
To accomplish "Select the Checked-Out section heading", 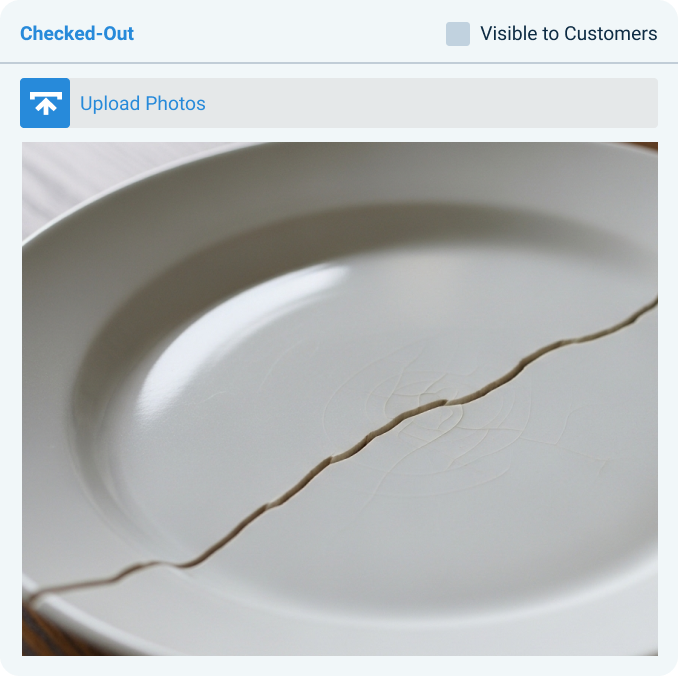I will (77, 33).
